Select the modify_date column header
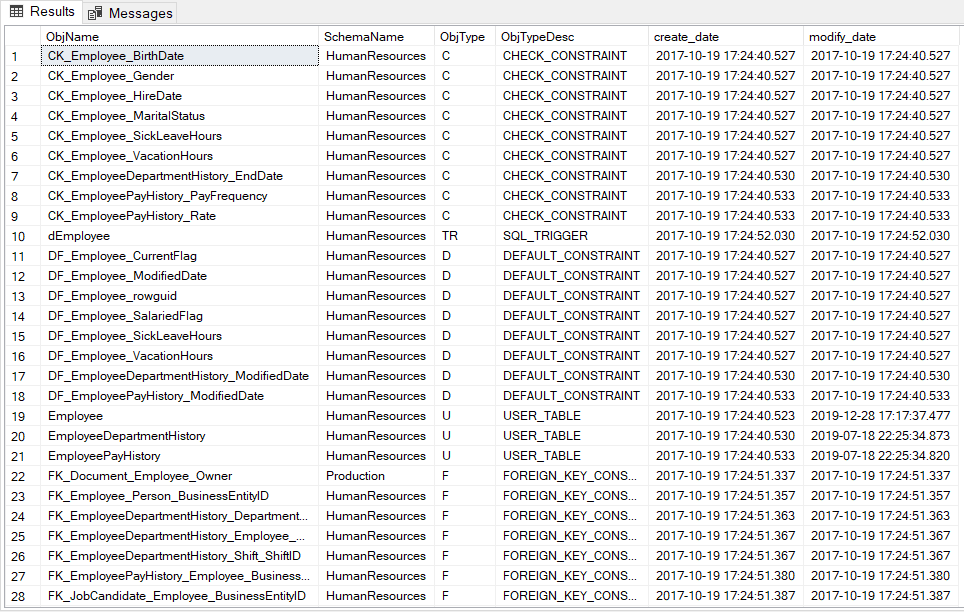The height and width of the screenshot is (612, 964). [883, 37]
